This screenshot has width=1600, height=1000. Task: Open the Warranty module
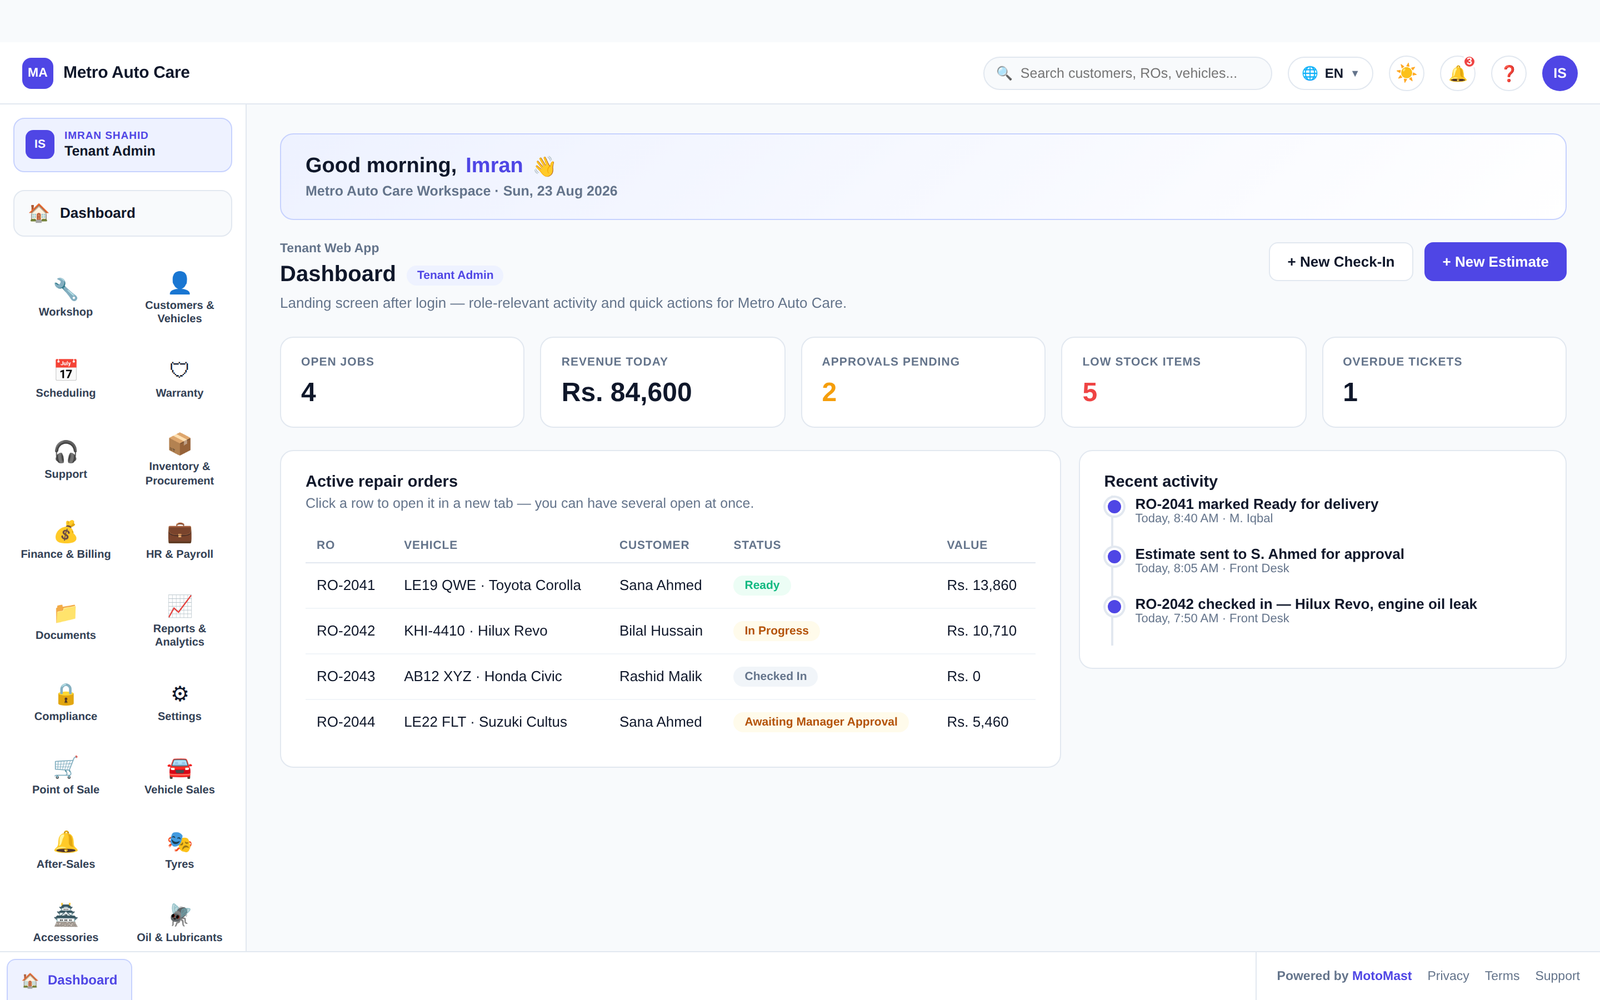180,379
